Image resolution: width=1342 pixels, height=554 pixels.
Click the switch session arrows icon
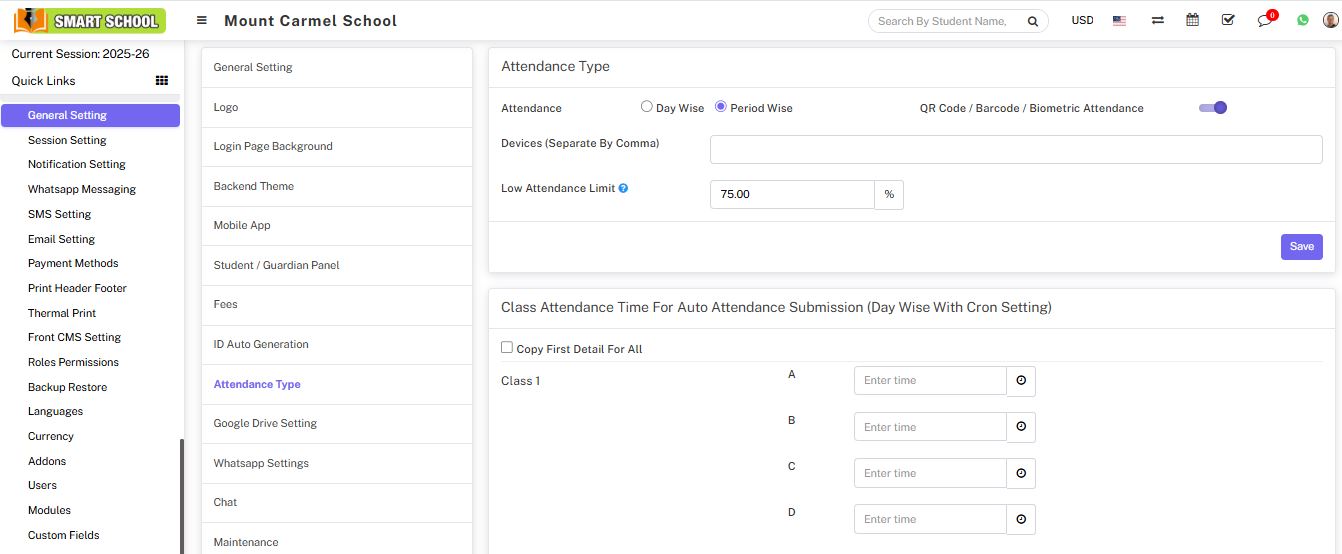point(1157,20)
